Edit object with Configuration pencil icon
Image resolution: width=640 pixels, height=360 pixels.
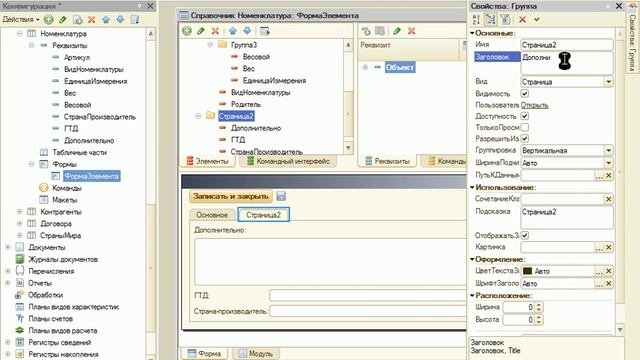pyautogui.click(x=62, y=19)
